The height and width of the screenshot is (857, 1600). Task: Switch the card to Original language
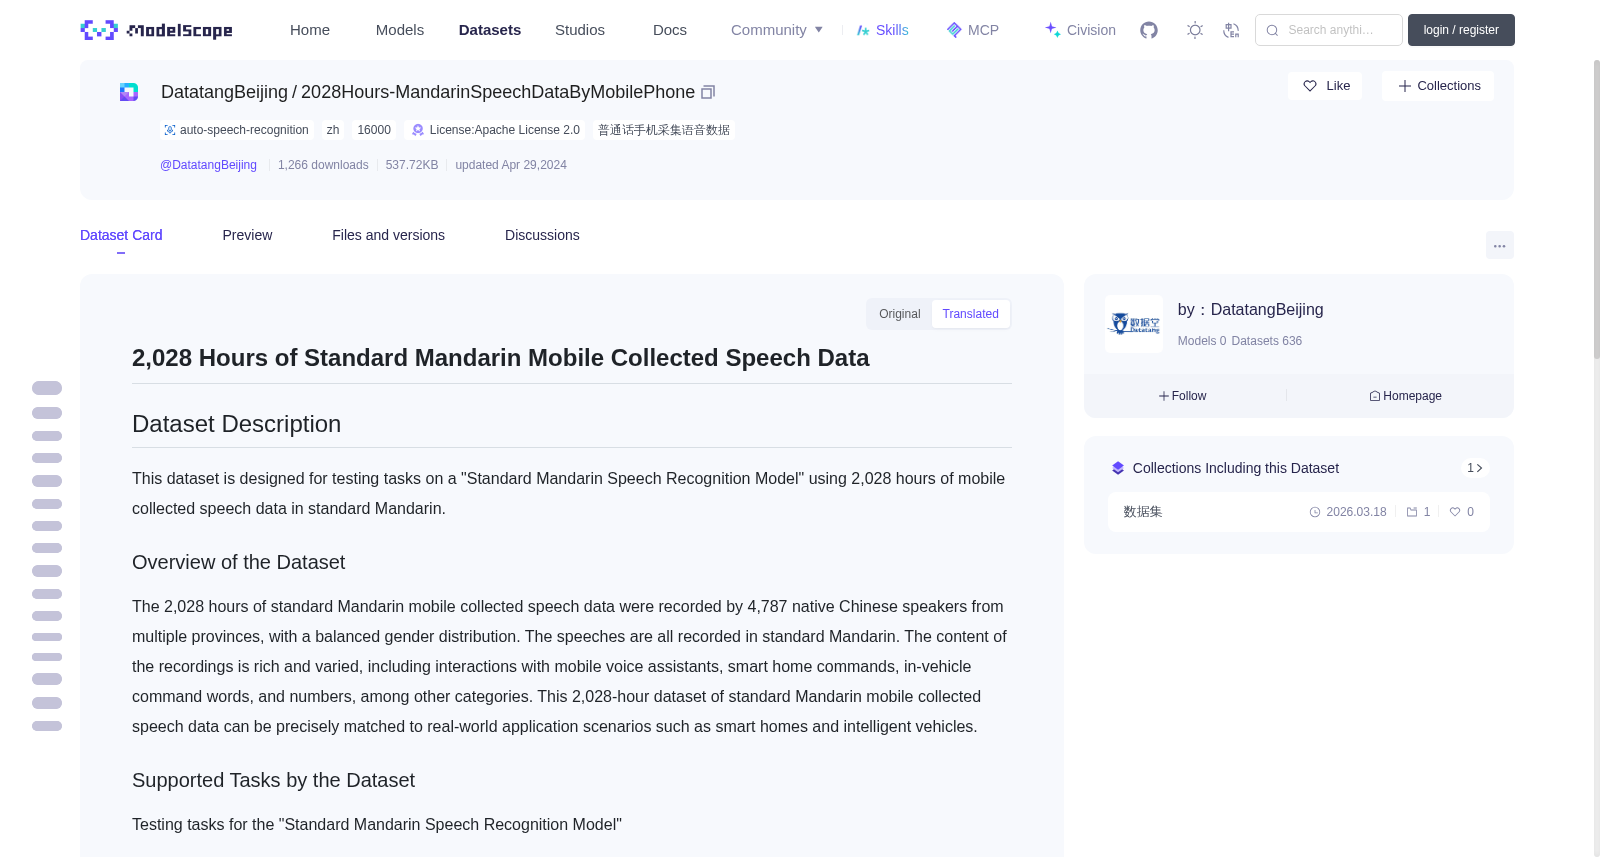click(900, 314)
